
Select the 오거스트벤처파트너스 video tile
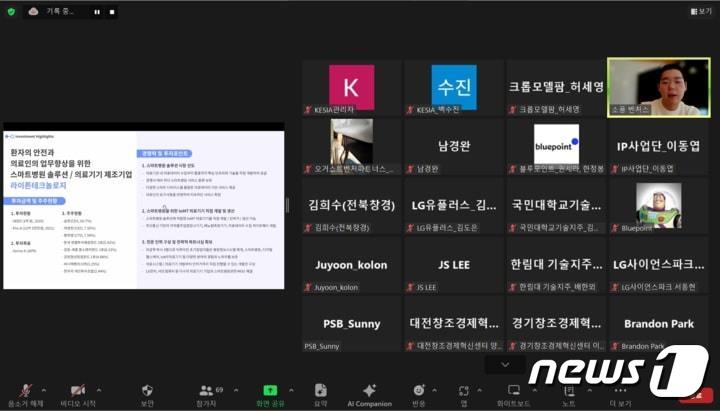point(352,146)
